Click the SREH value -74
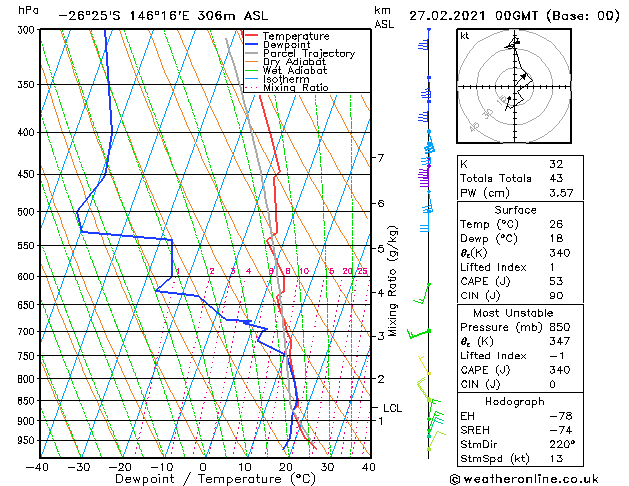The height and width of the screenshot is (486, 629). [x=561, y=430]
